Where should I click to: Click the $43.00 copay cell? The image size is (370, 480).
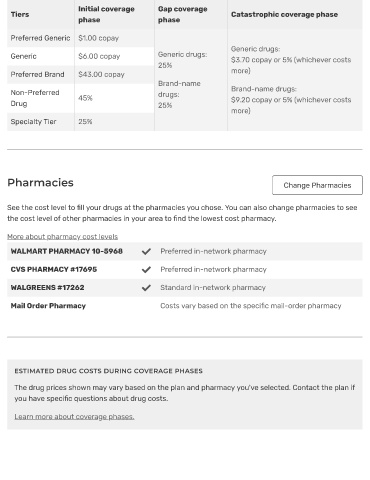coord(101,74)
